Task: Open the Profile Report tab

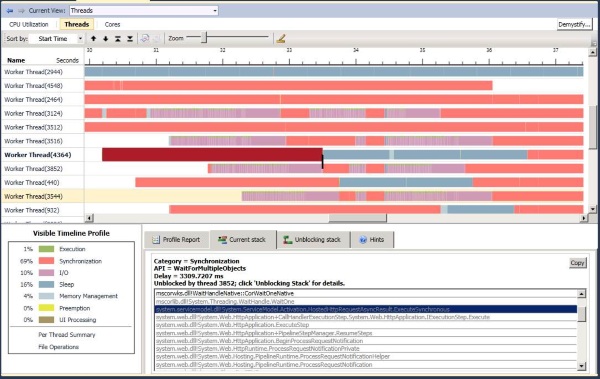Action: [x=177, y=240]
